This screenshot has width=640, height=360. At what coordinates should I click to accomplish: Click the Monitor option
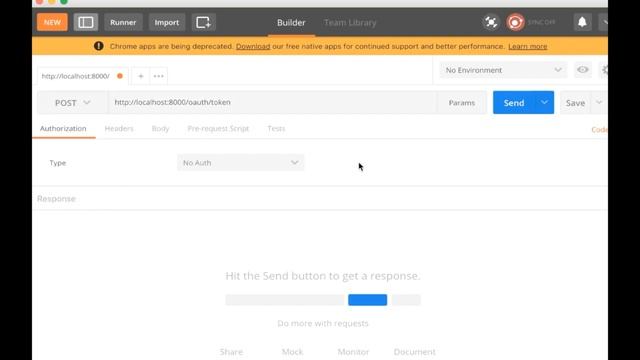click(x=353, y=352)
